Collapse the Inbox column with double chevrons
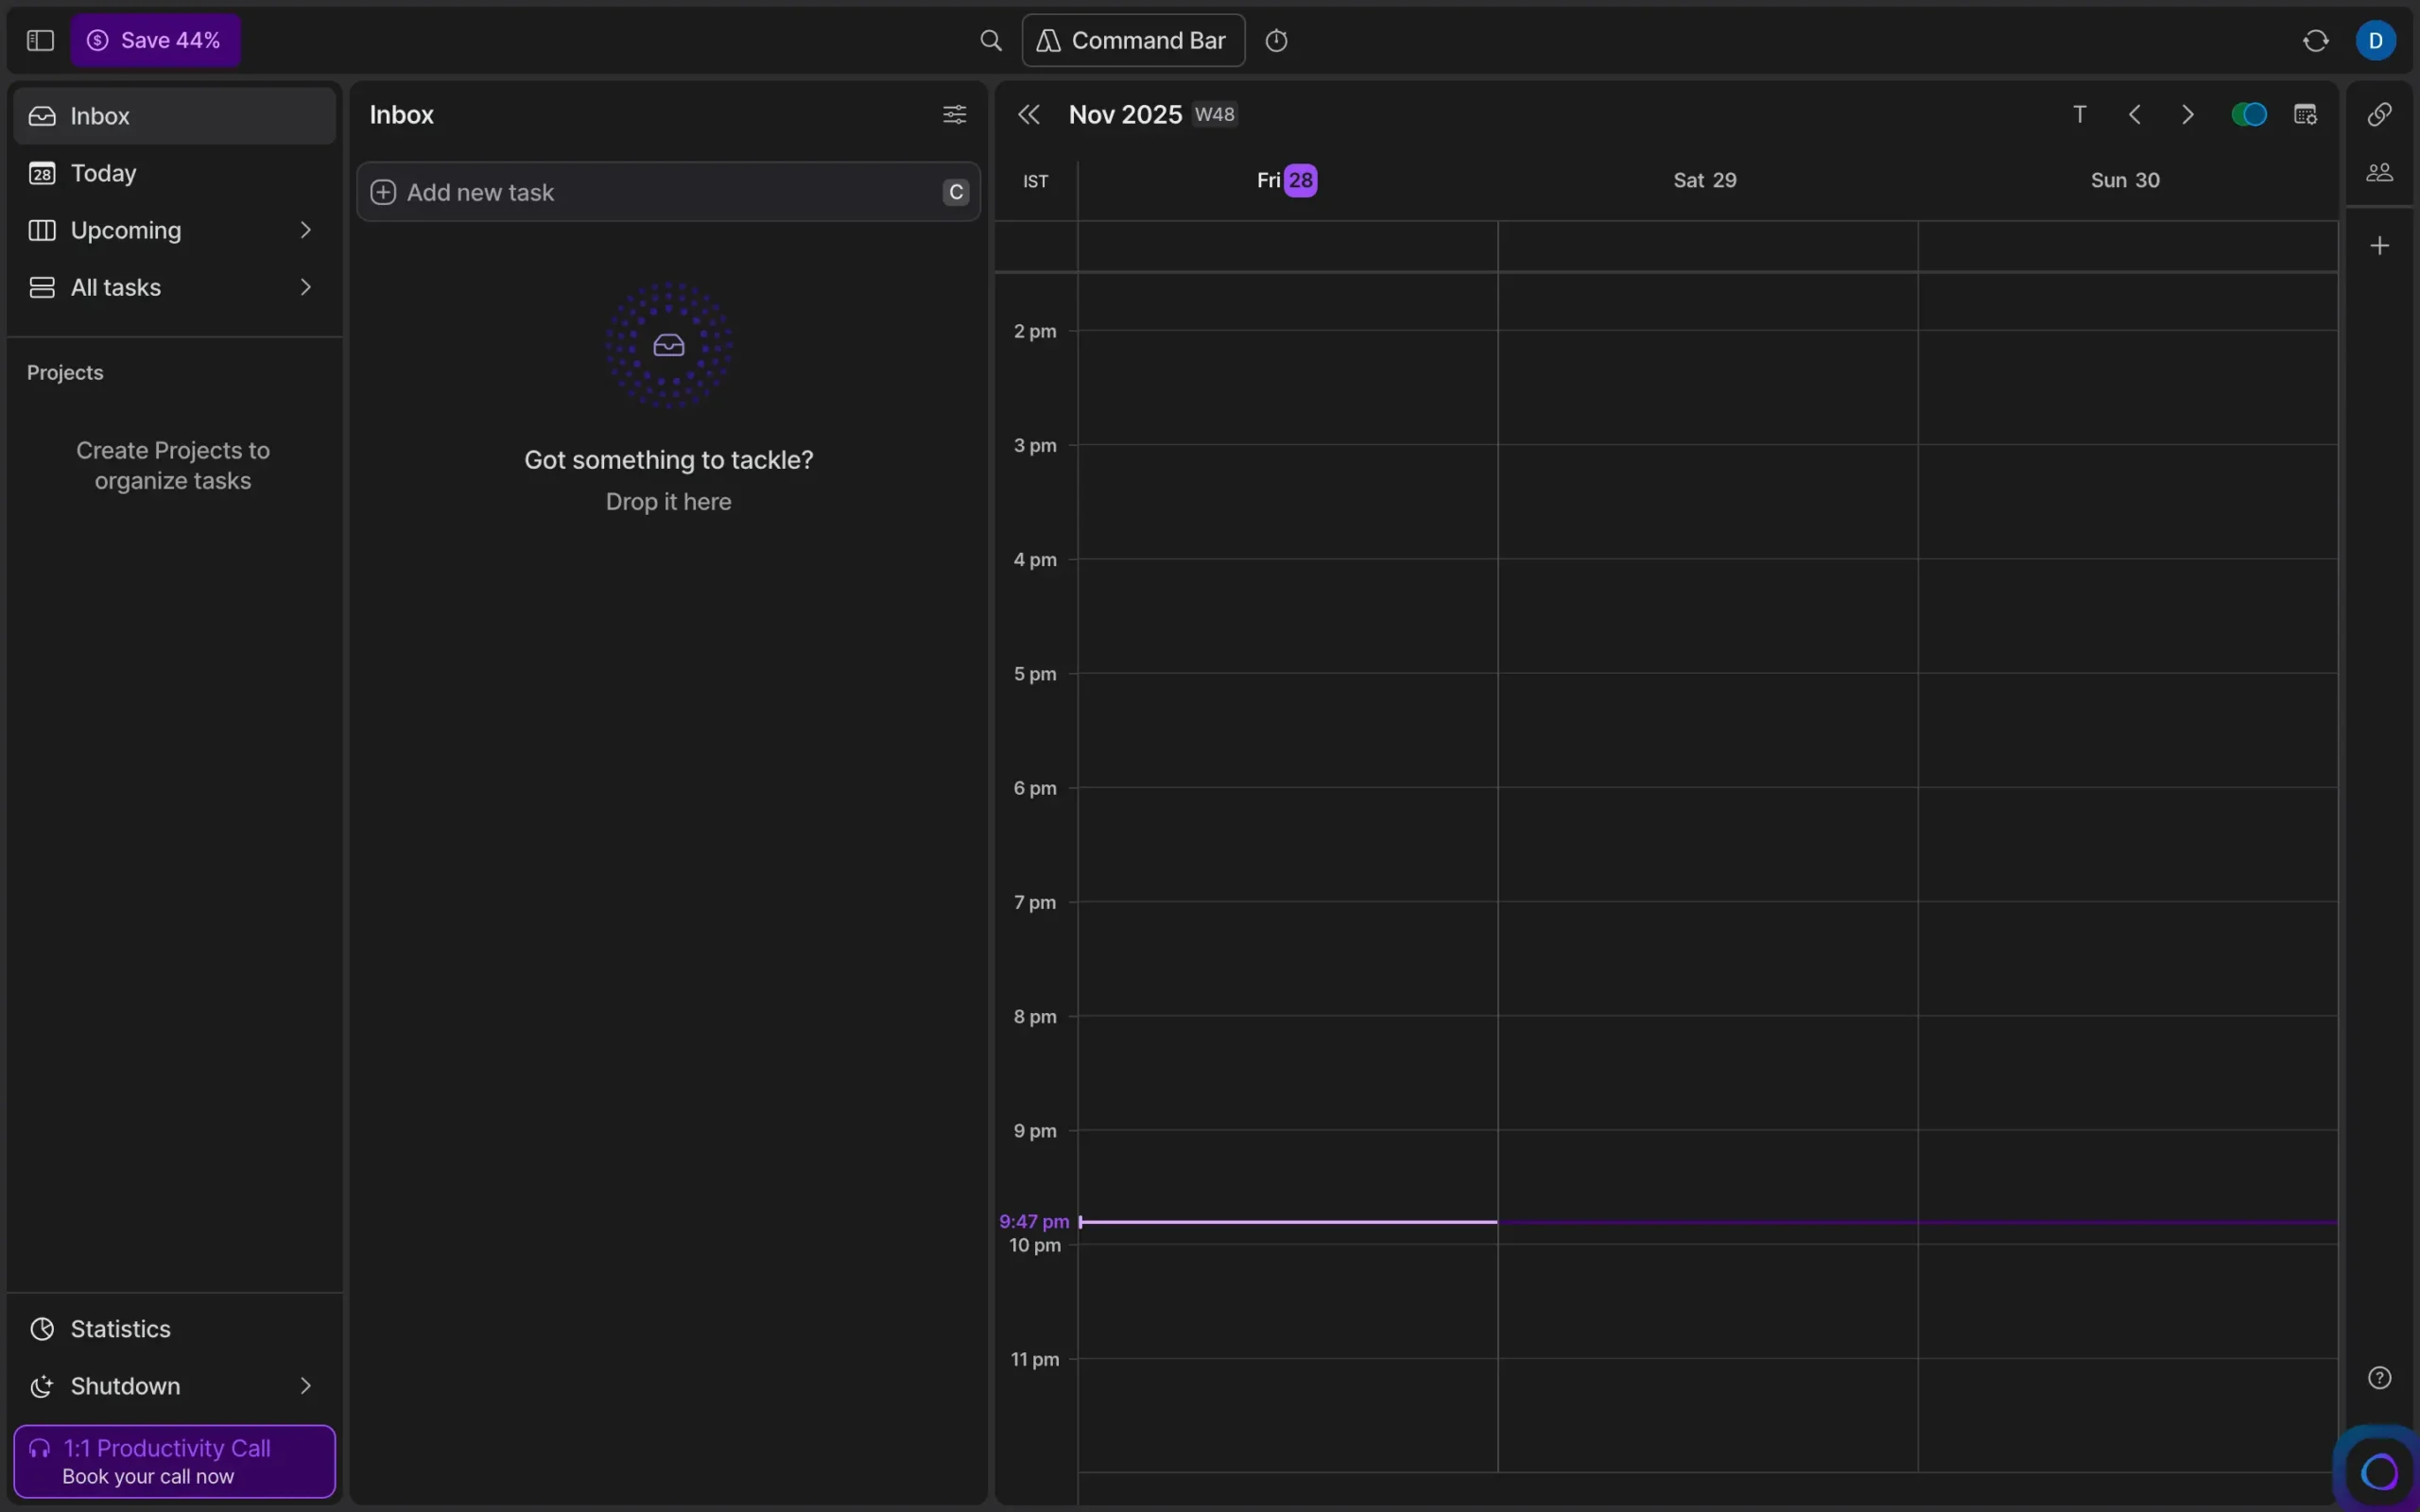2420x1512 pixels. click(1029, 114)
